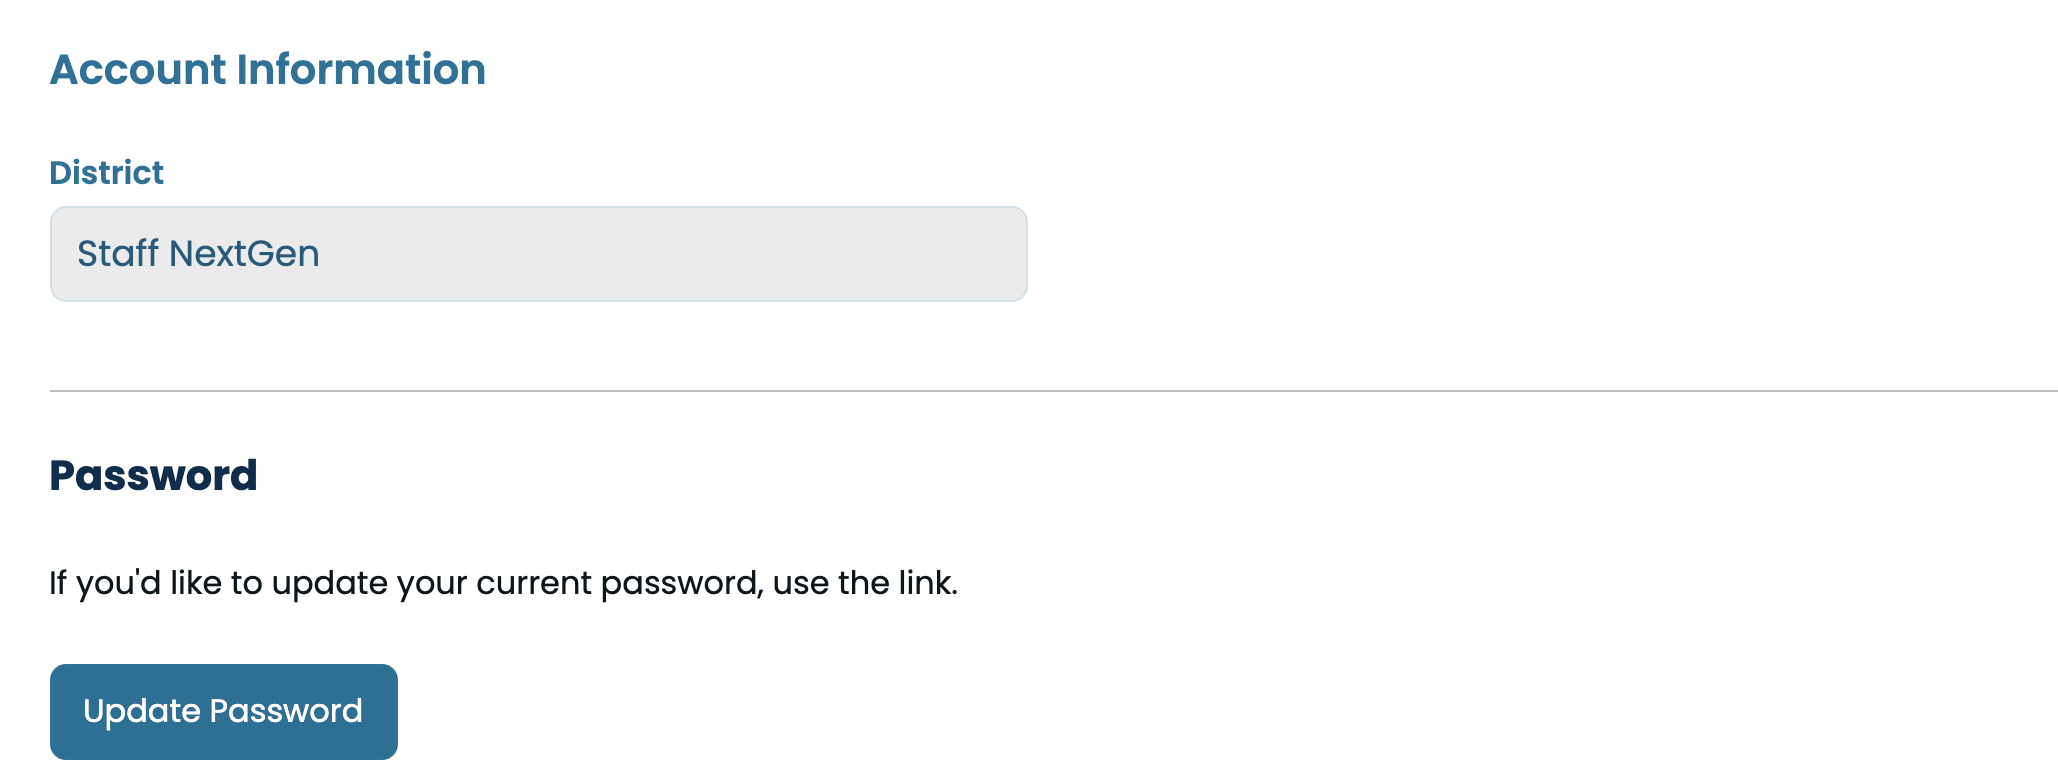Click the Password section heading
The image size is (2058, 782).
point(153,475)
